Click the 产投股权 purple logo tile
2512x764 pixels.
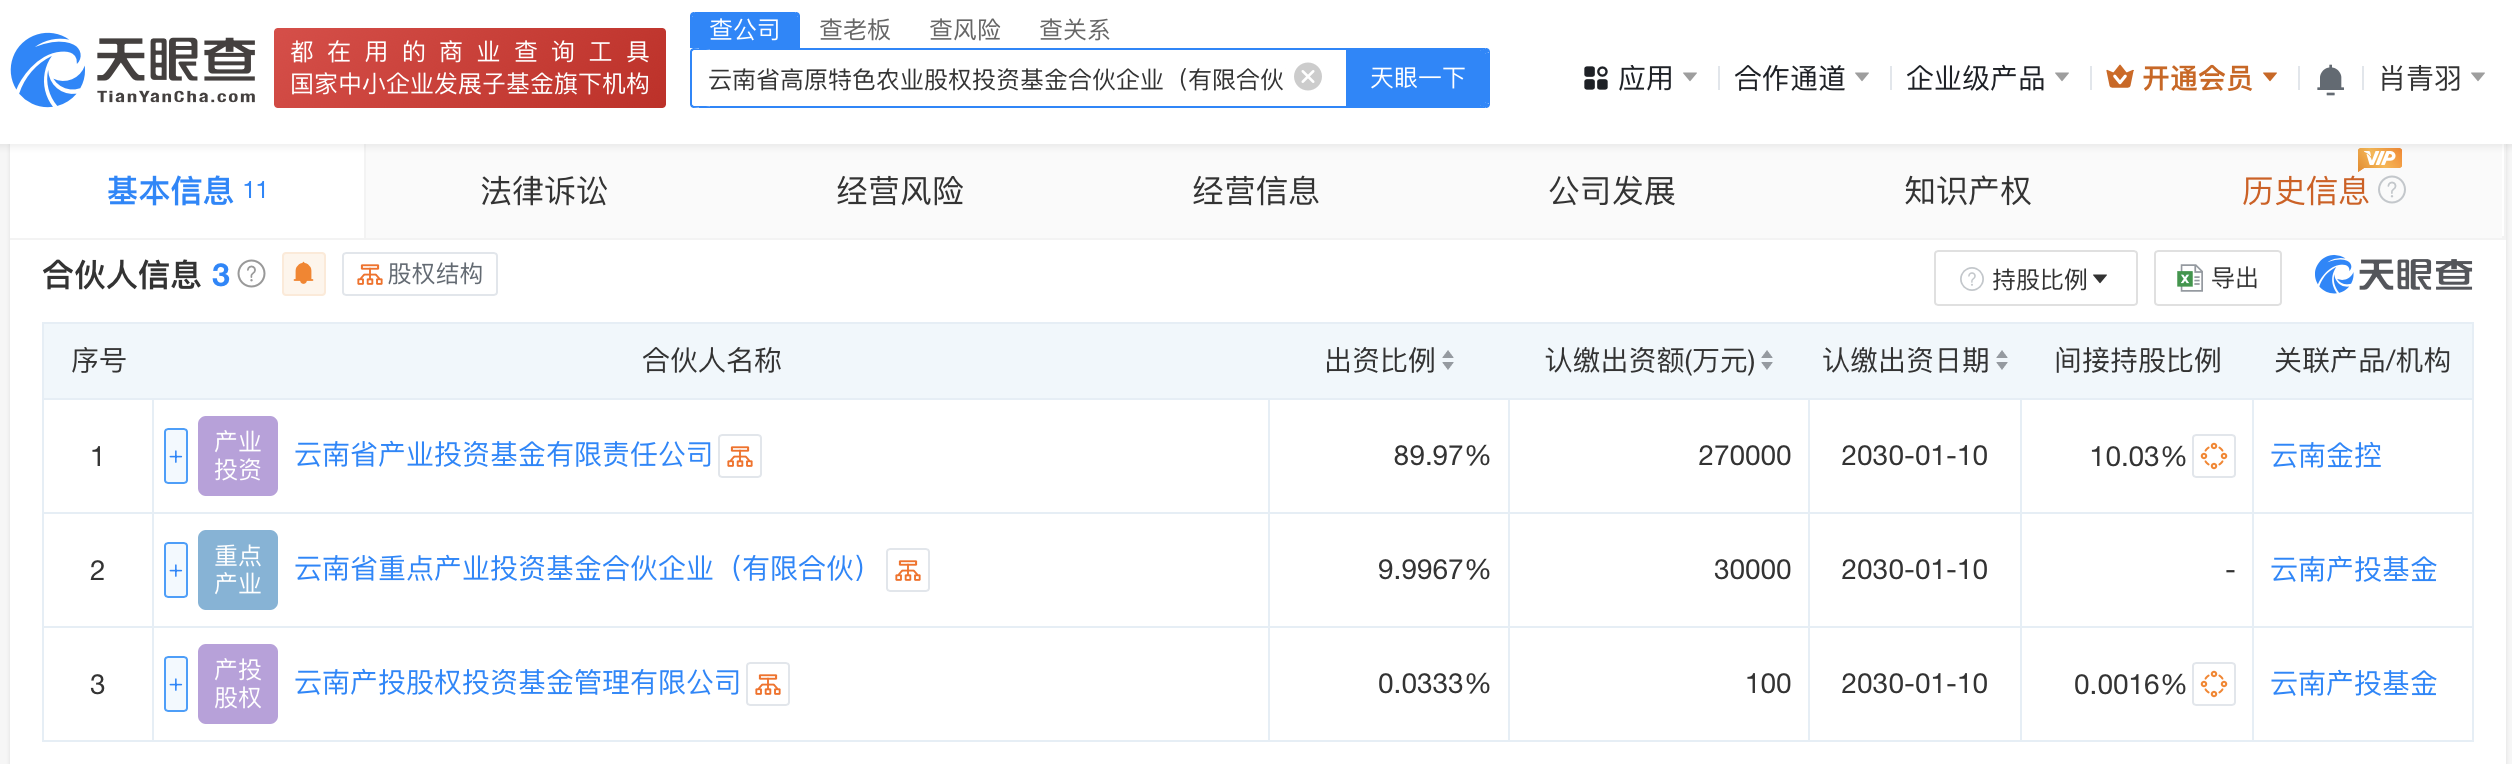pos(238,684)
